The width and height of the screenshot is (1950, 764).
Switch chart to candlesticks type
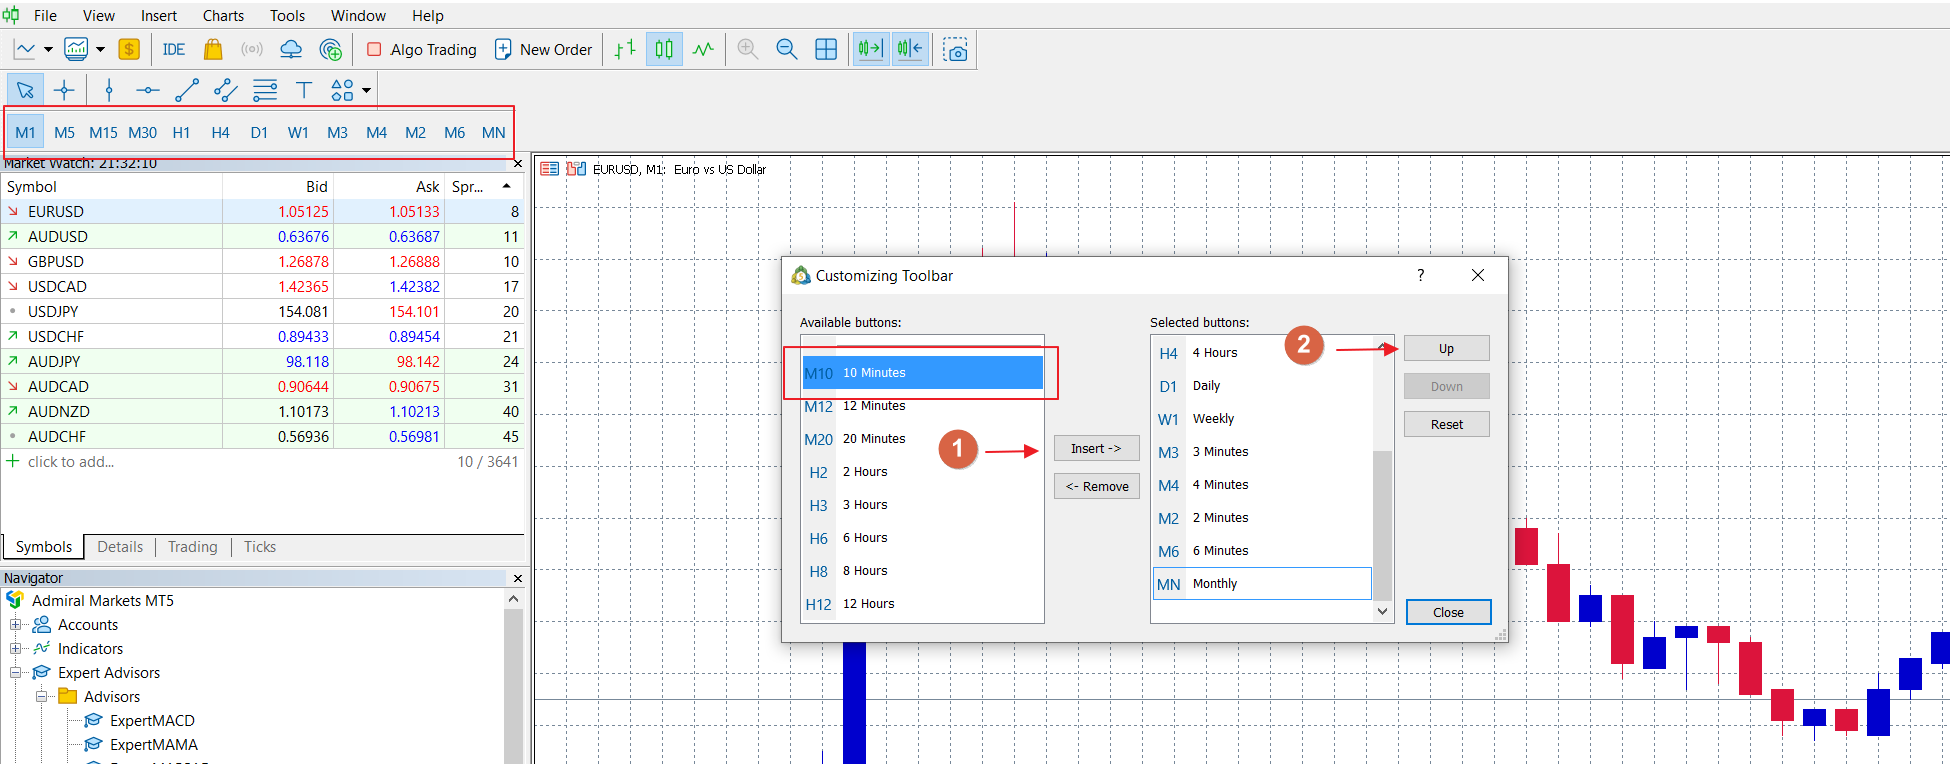pyautogui.click(x=664, y=49)
